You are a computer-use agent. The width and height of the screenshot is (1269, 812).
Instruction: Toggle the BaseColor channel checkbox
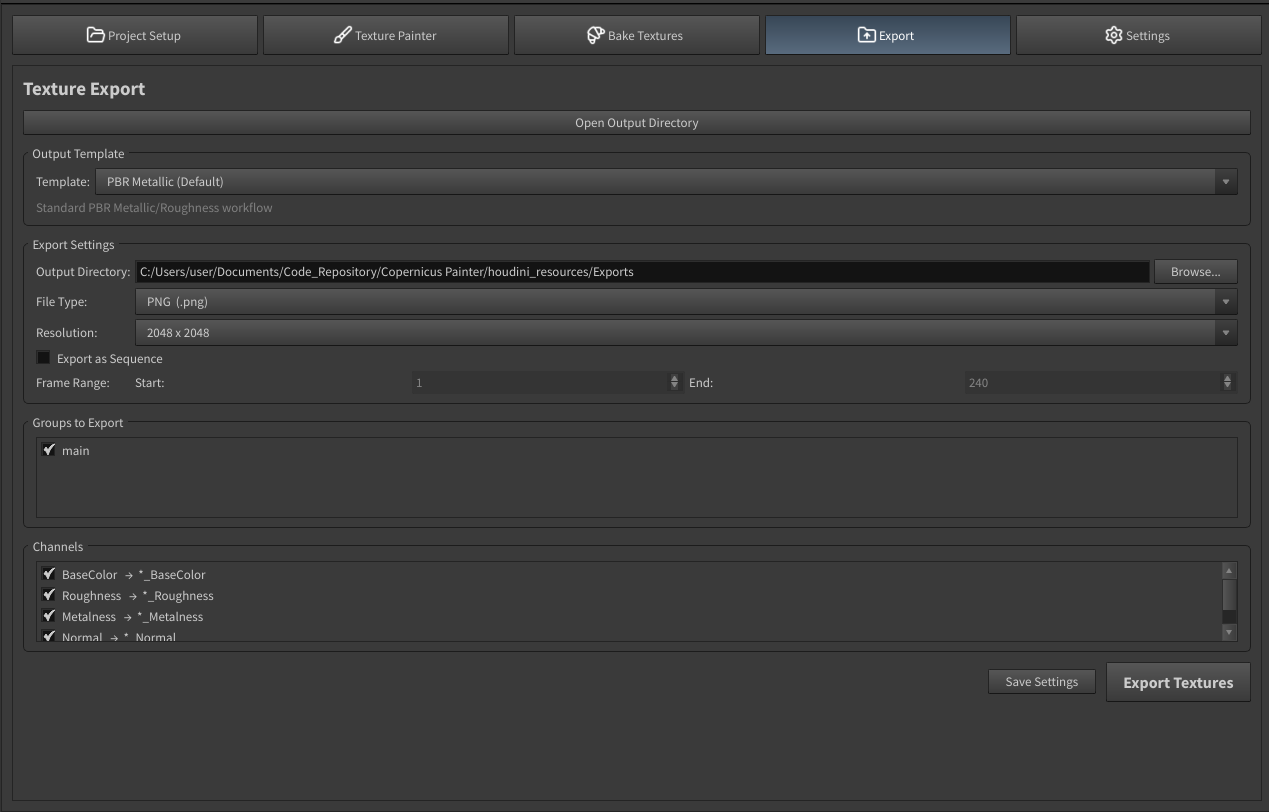[48, 574]
